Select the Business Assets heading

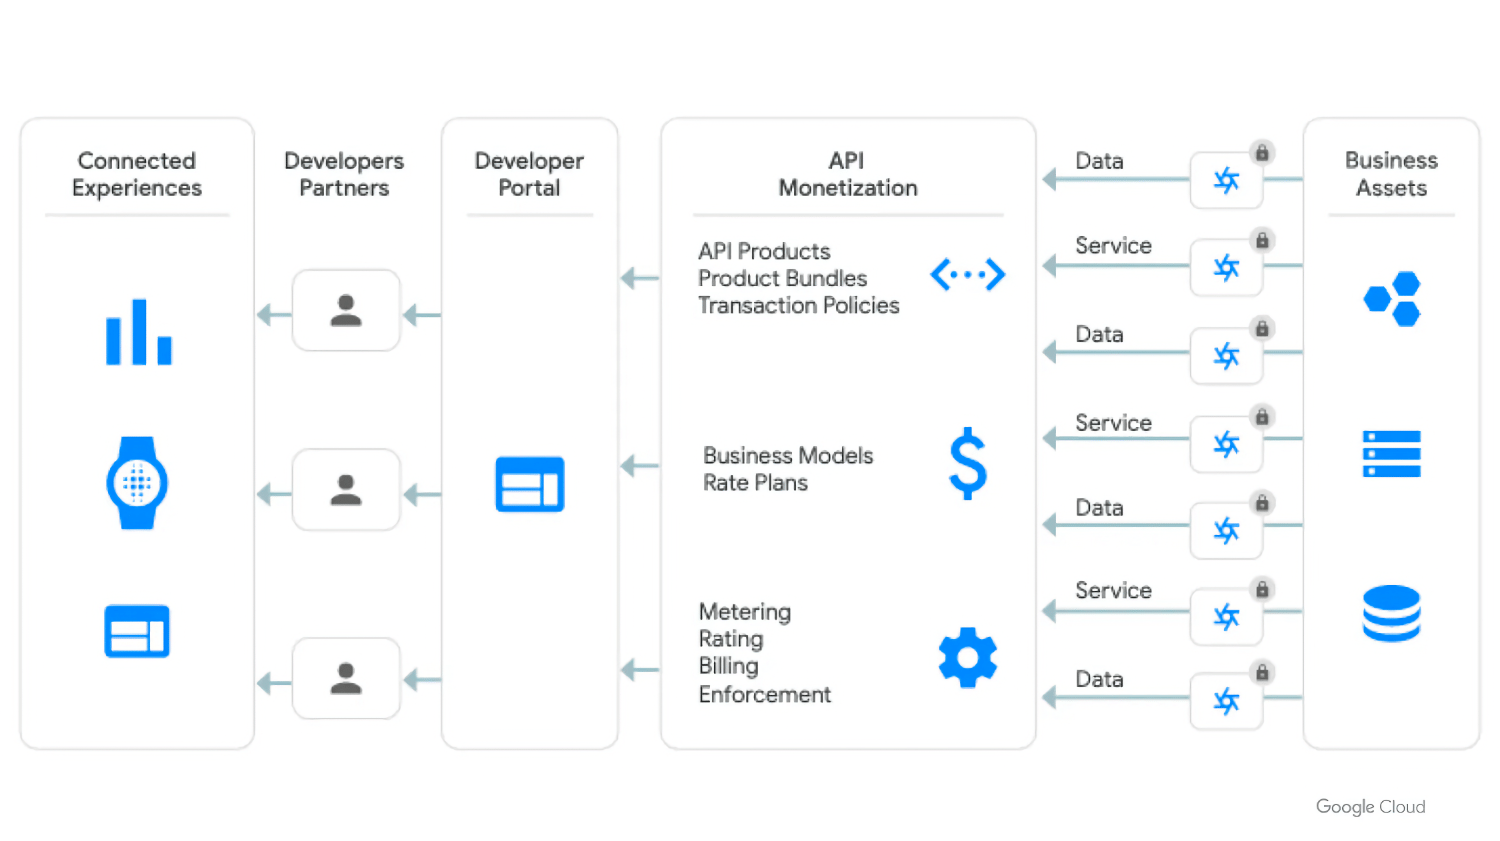[1391, 174]
